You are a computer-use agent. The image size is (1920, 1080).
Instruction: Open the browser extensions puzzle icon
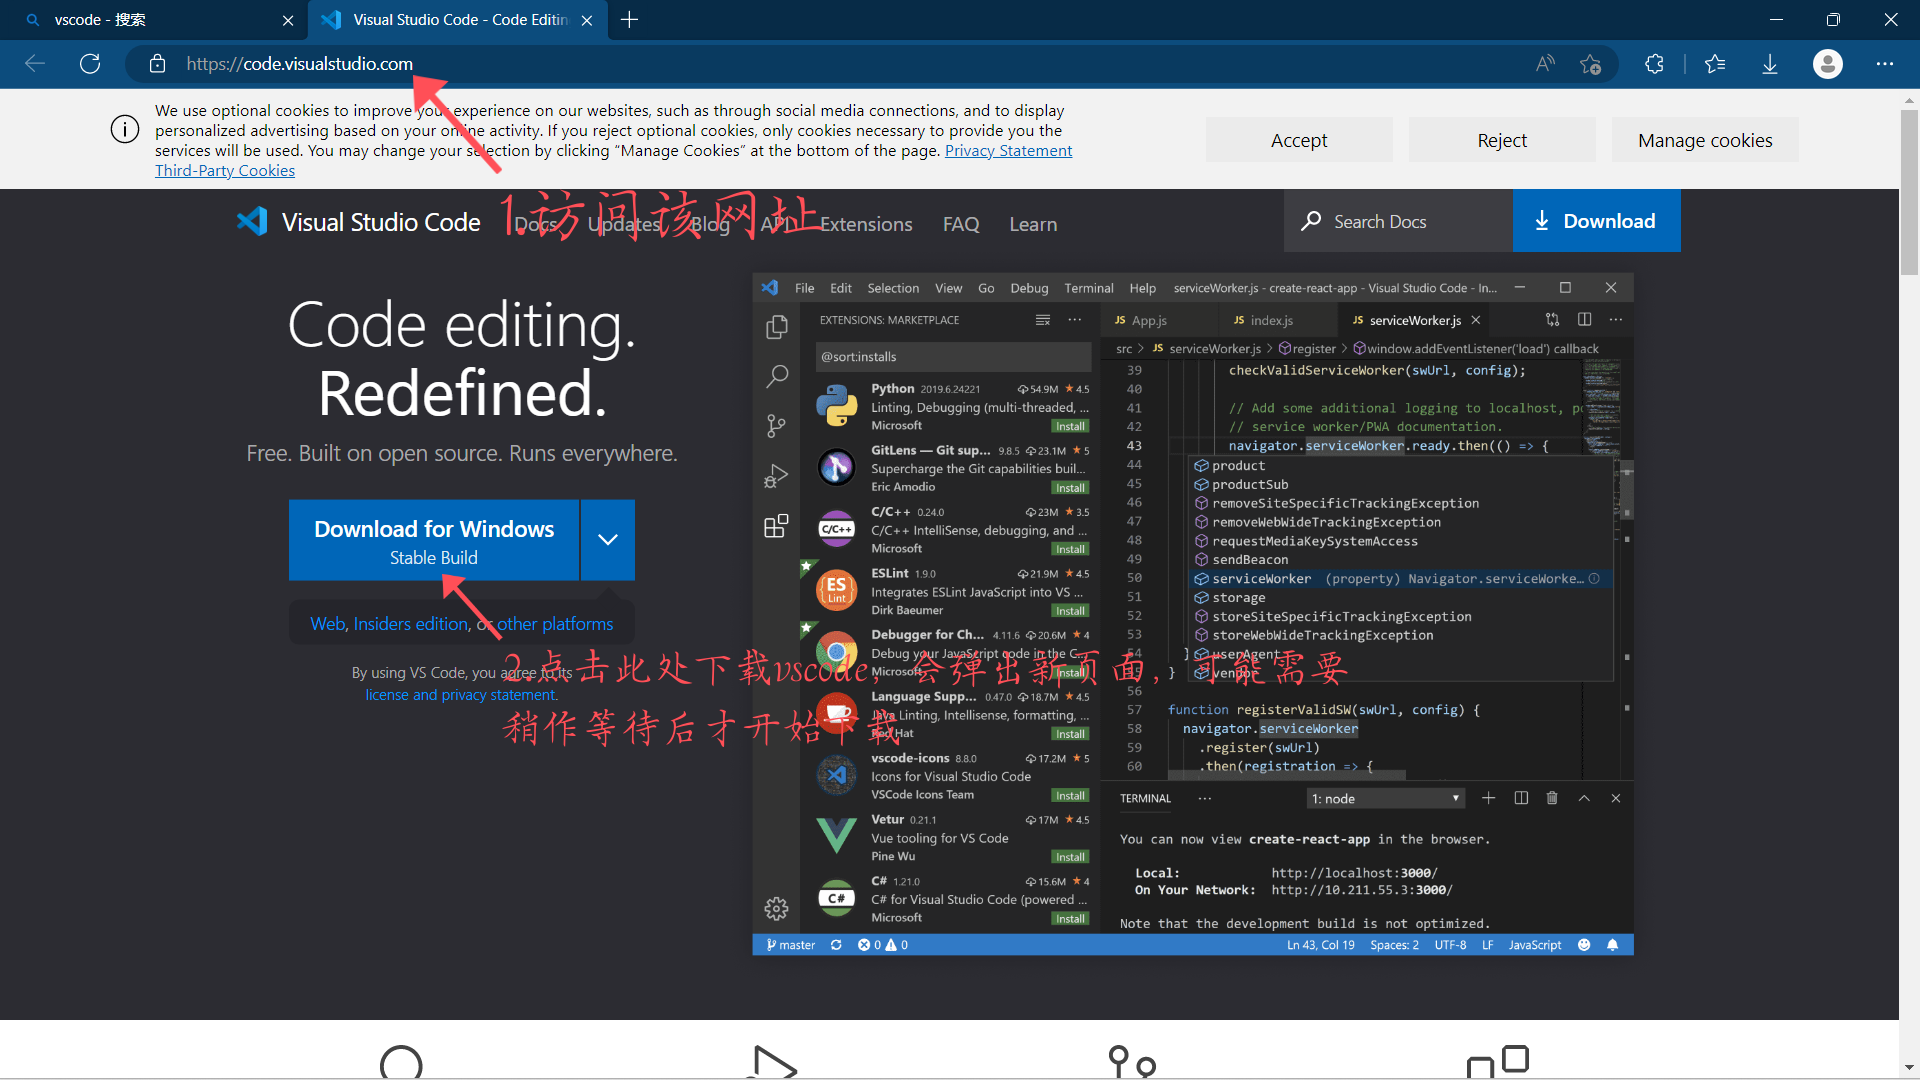1654,64
